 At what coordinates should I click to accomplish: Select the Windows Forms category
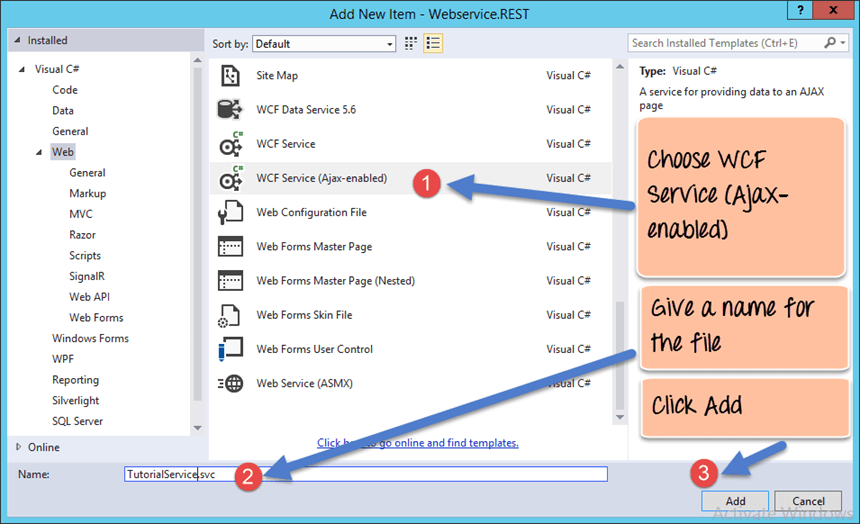point(90,338)
